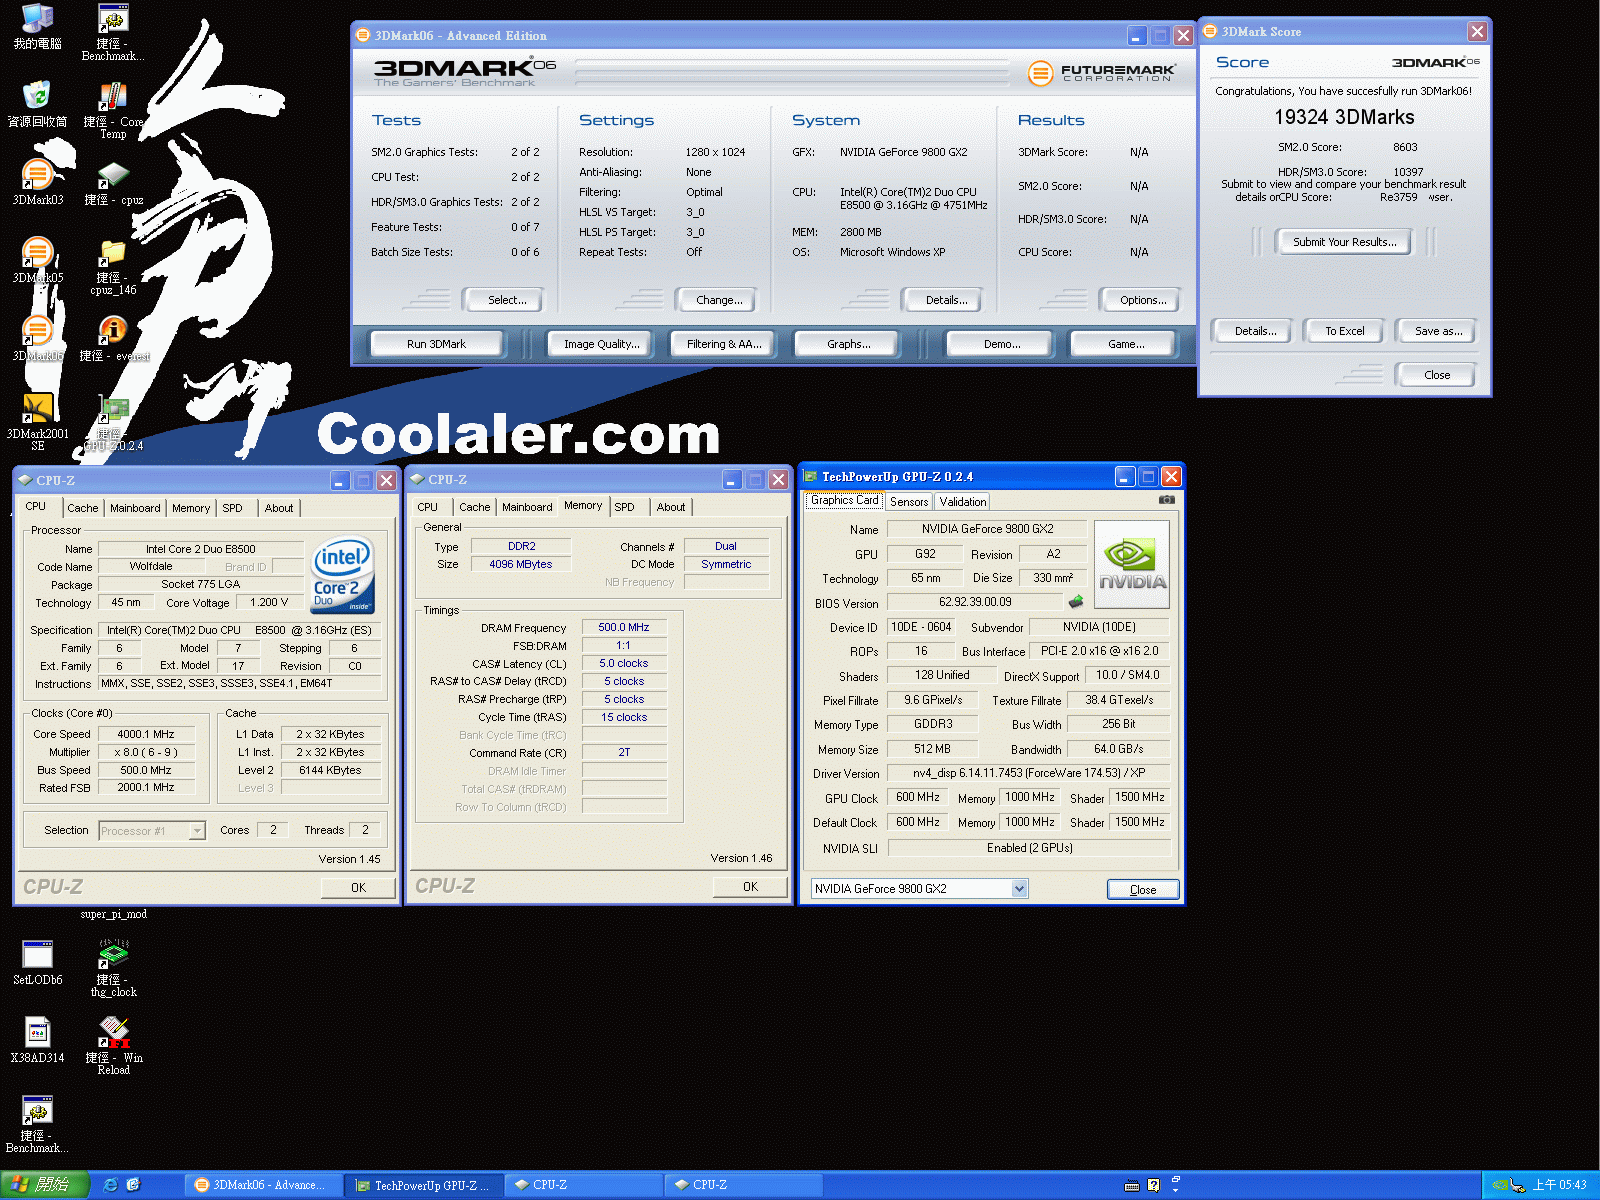
Task: Click Graphs button in 3DMark06
Action: point(848,344)
